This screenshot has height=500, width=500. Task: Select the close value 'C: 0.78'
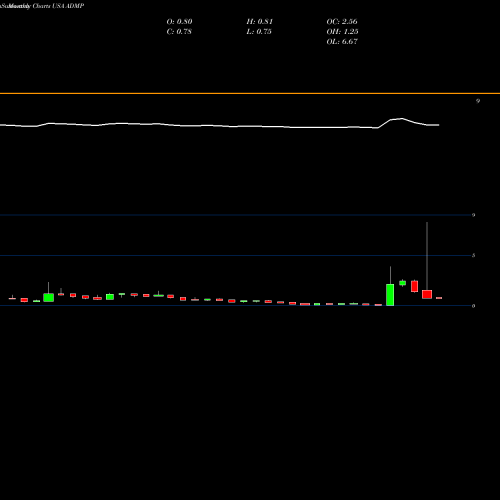pos(179,32)
